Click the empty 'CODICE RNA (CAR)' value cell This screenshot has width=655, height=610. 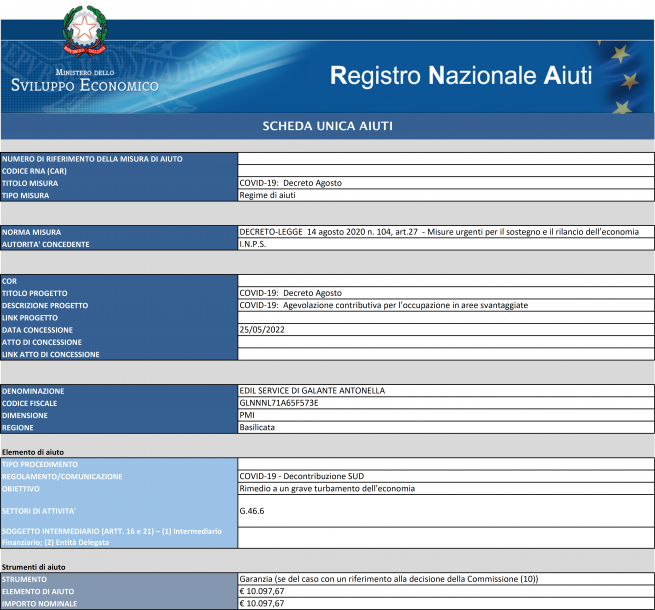(446, 170)
